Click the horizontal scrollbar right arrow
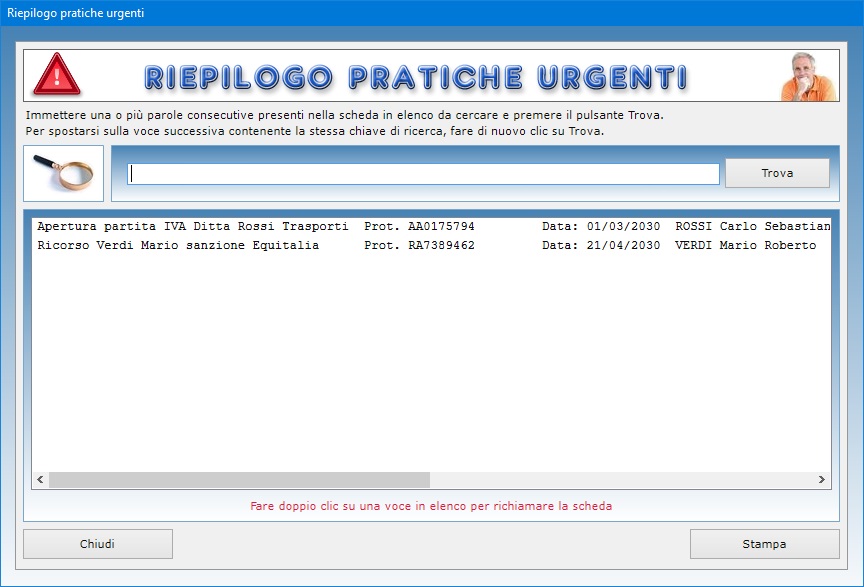Viewport: 864px width, 587px height. 822,480
